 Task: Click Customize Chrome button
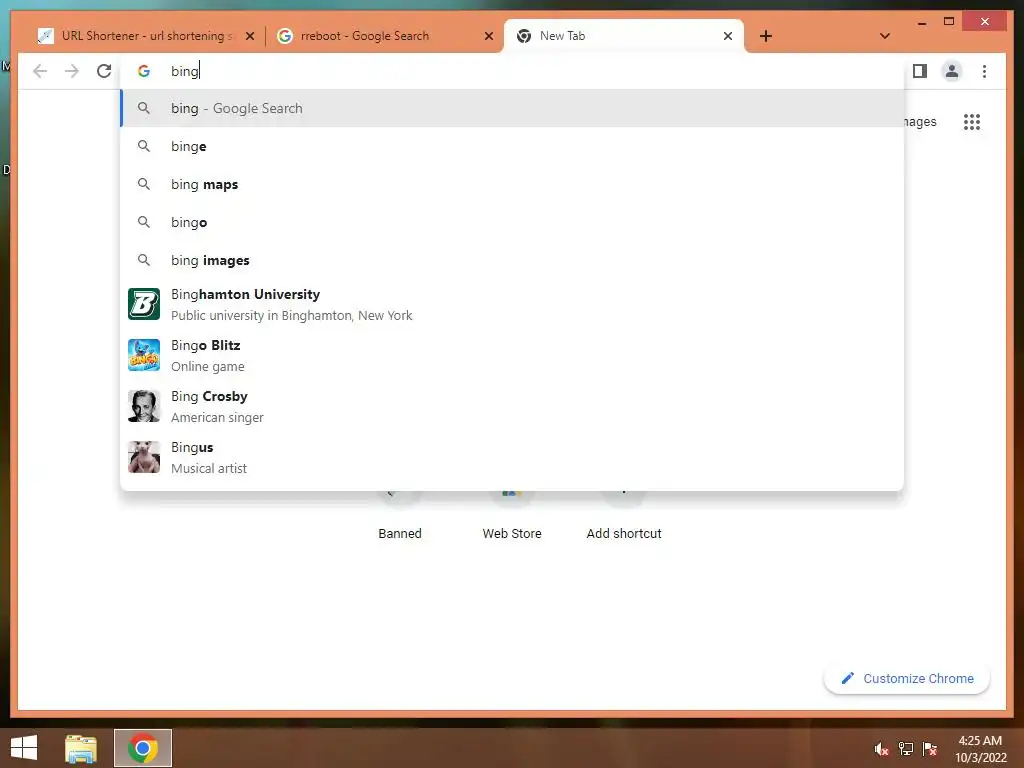[x=907, y=679]
